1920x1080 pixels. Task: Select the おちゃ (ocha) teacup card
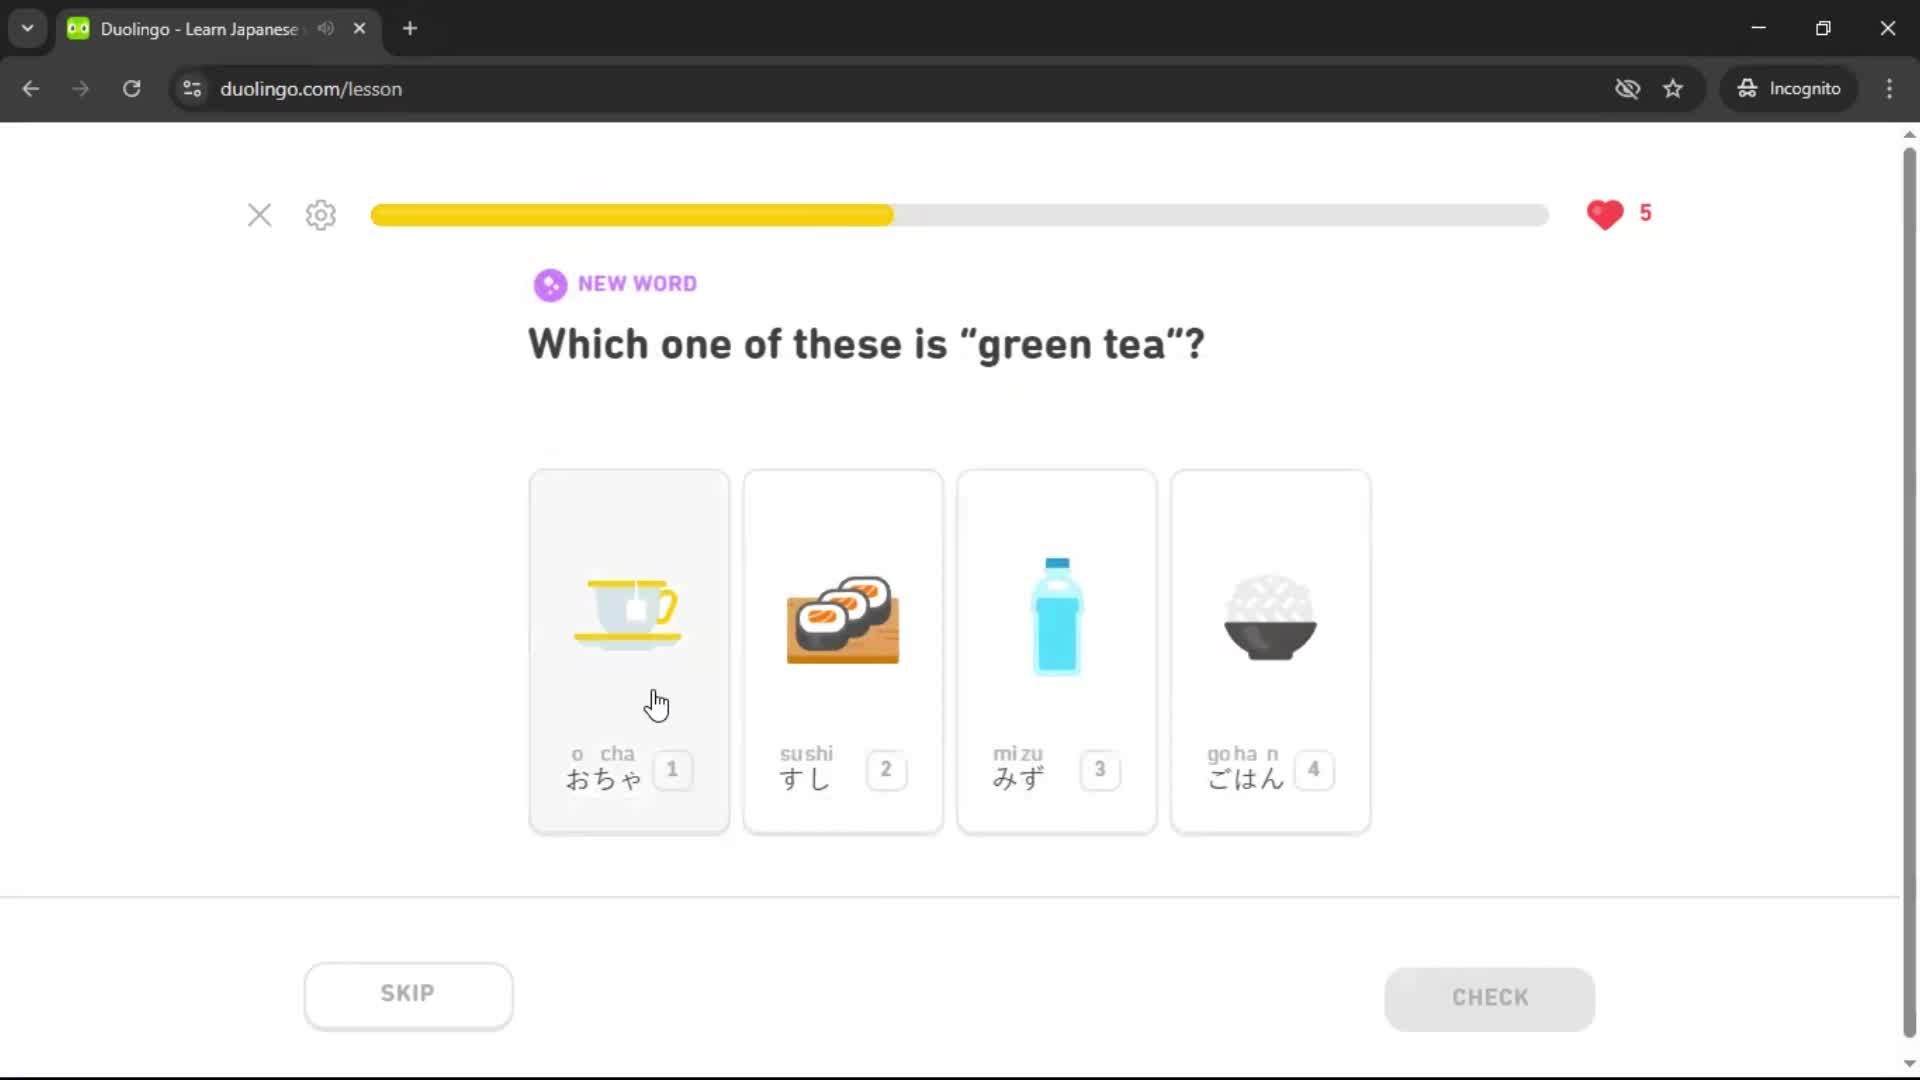(629, 650)
